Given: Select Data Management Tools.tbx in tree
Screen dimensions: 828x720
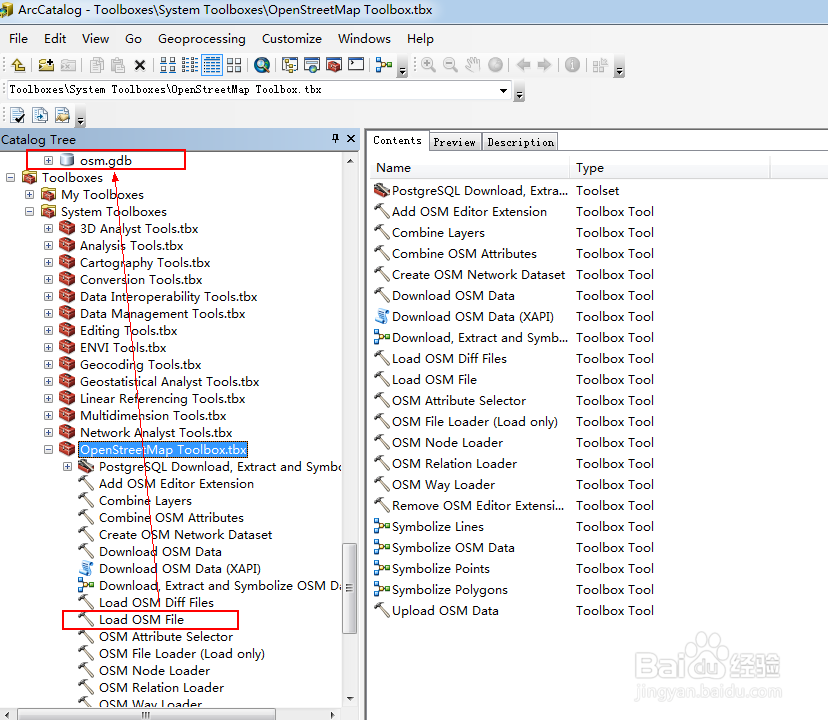Looking at the screenshot, I should coord(162,314).
